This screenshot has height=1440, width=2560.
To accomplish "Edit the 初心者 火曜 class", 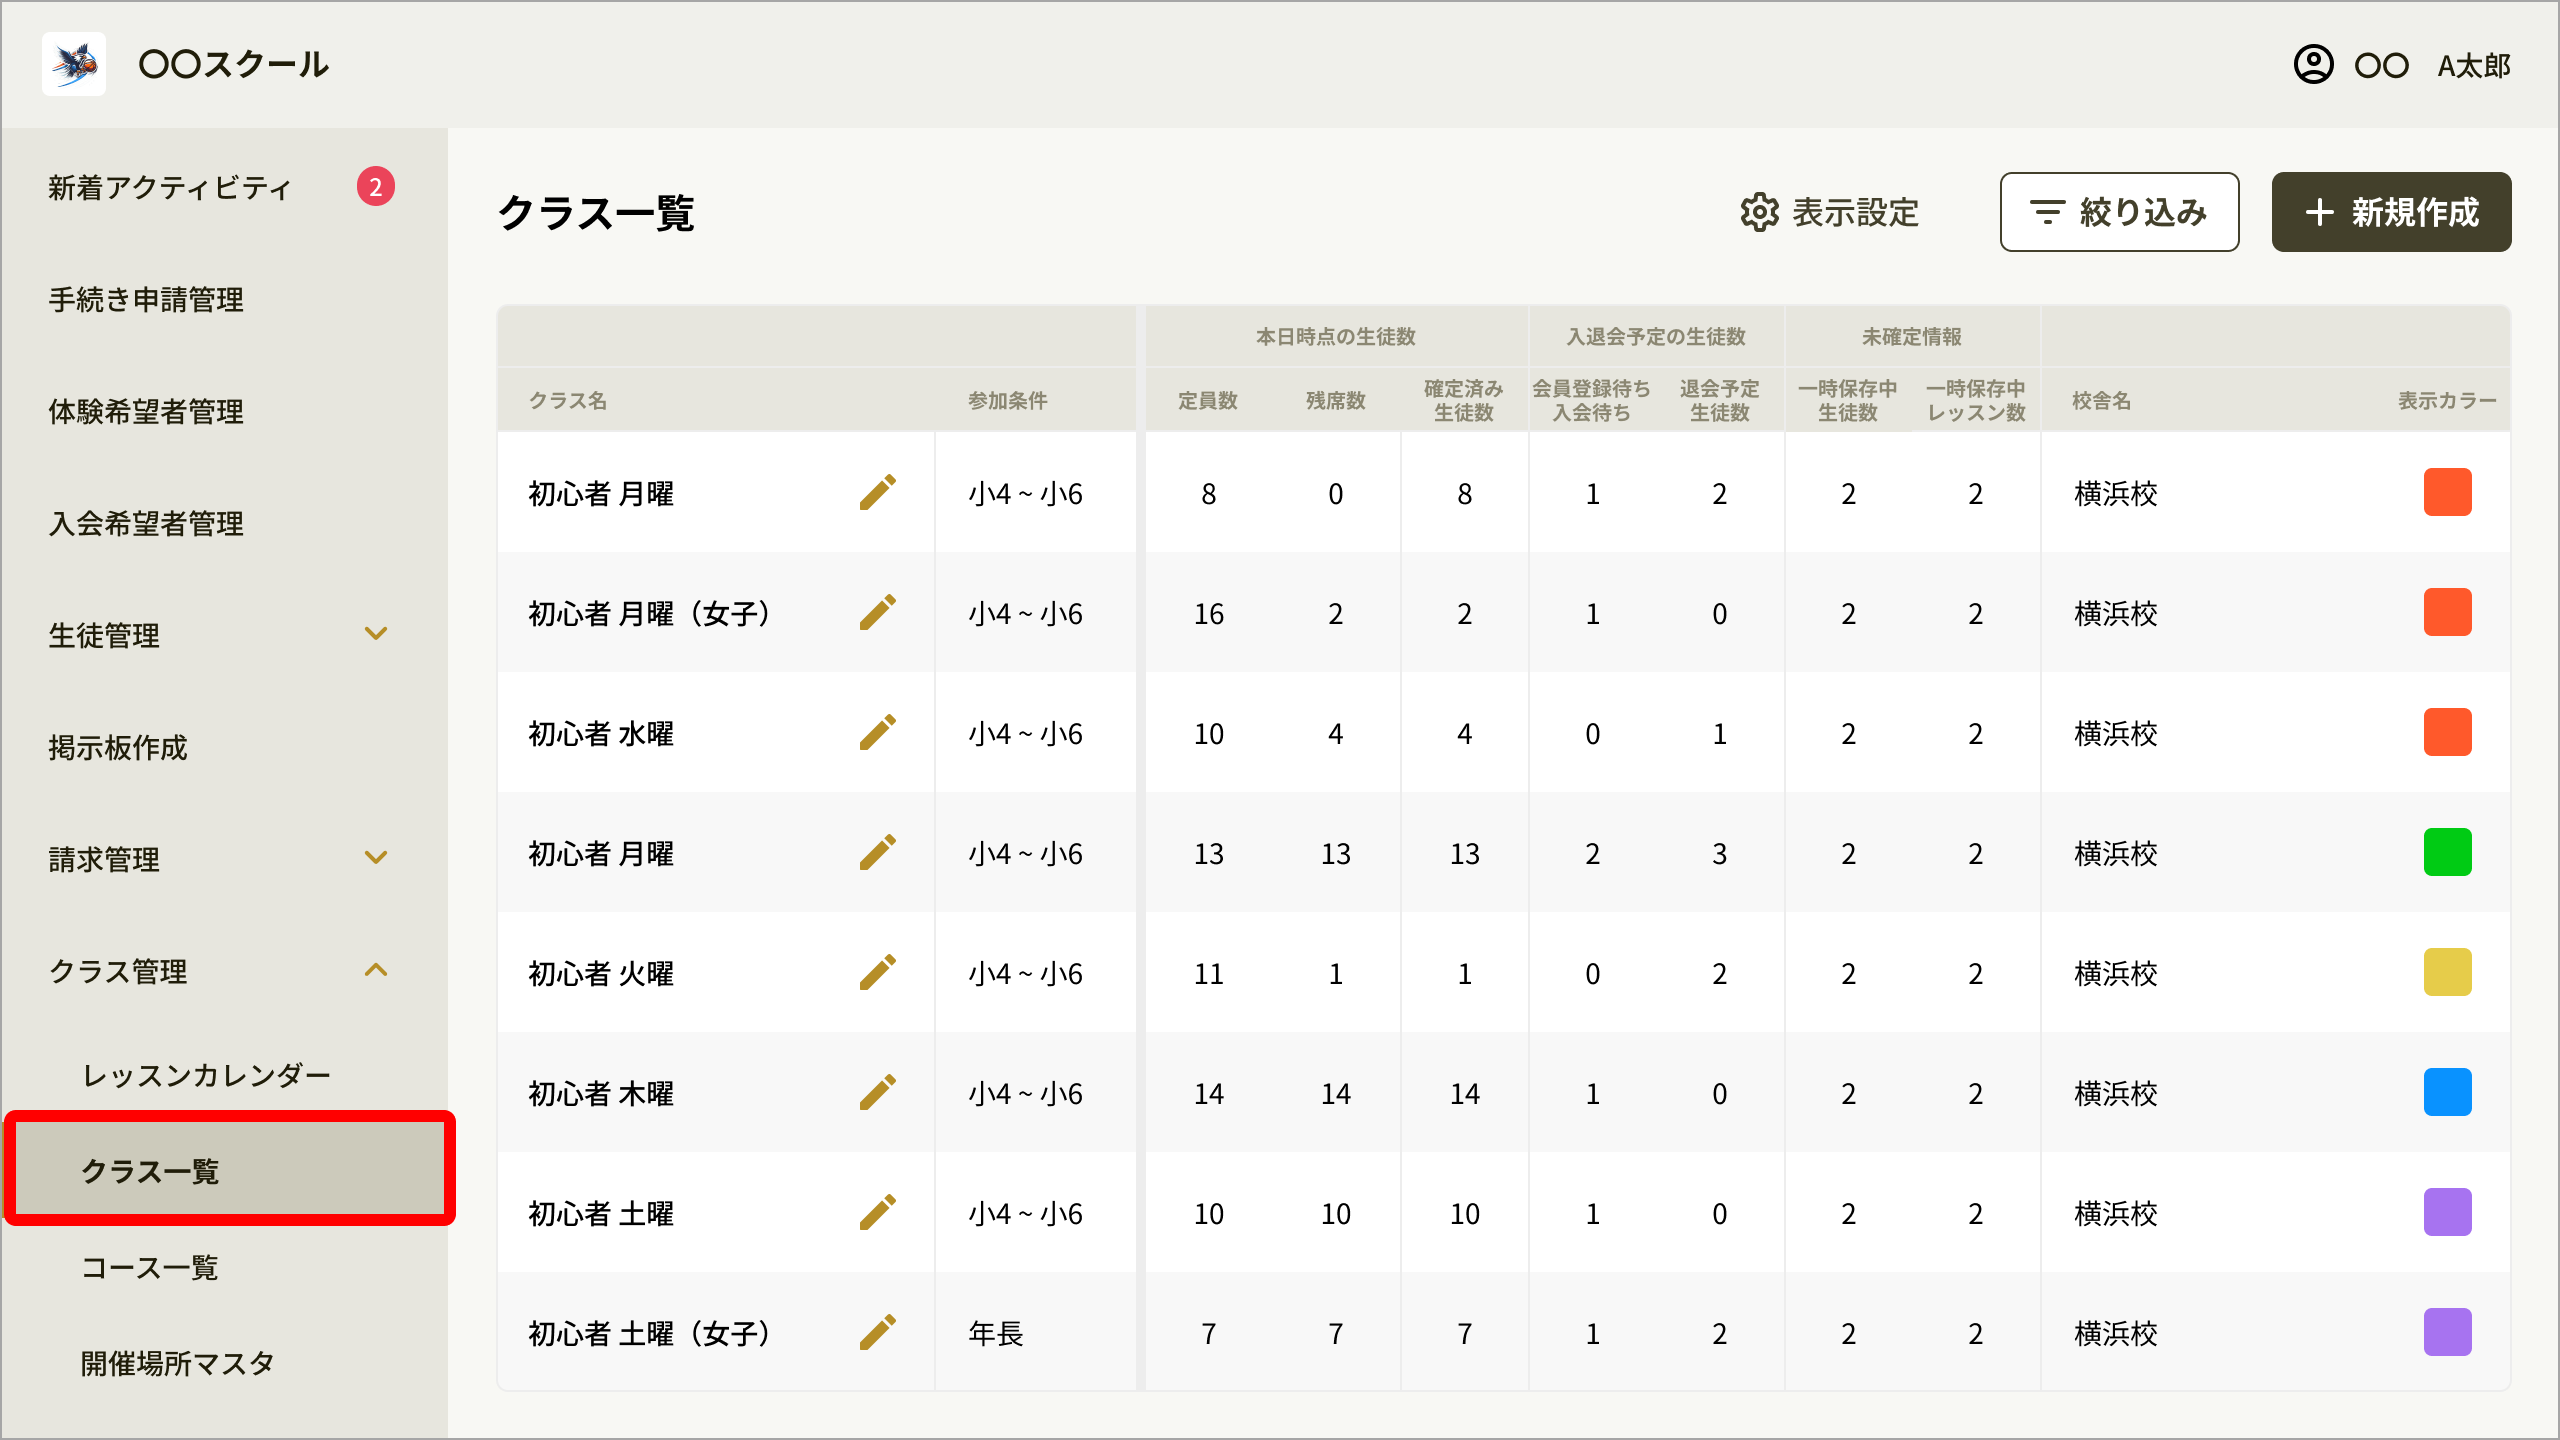I will pos(877,973).
